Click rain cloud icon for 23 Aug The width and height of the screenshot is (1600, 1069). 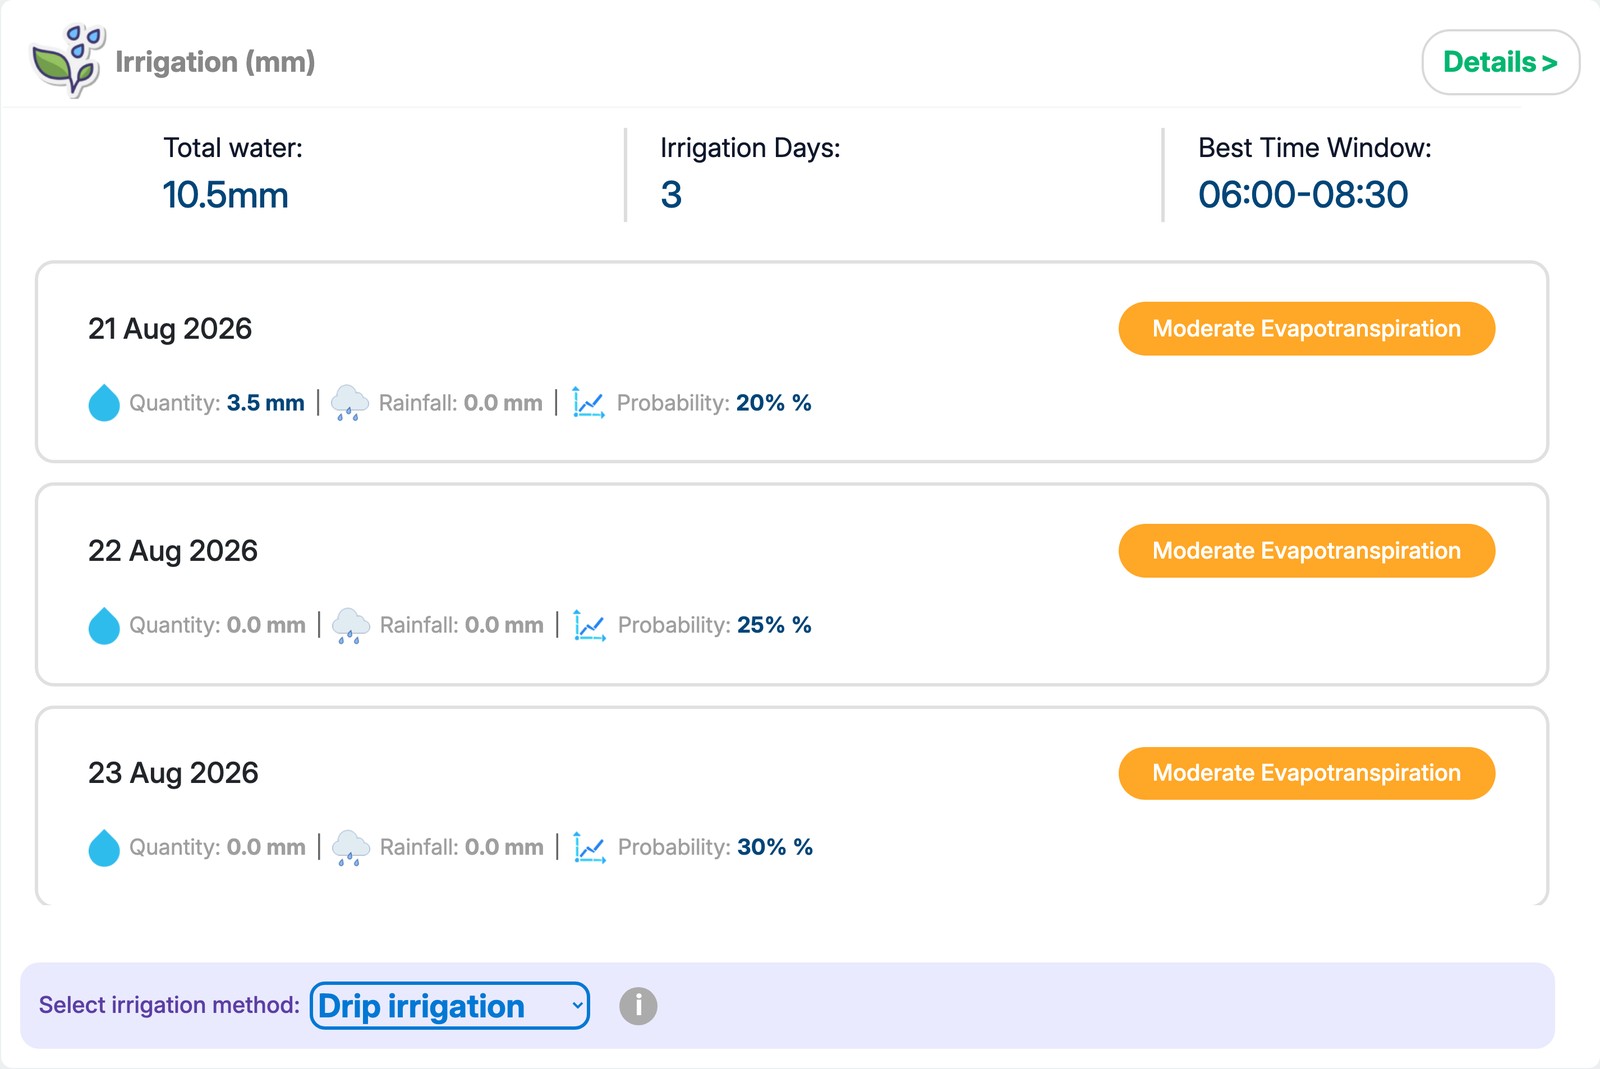[x=350, y=847]
